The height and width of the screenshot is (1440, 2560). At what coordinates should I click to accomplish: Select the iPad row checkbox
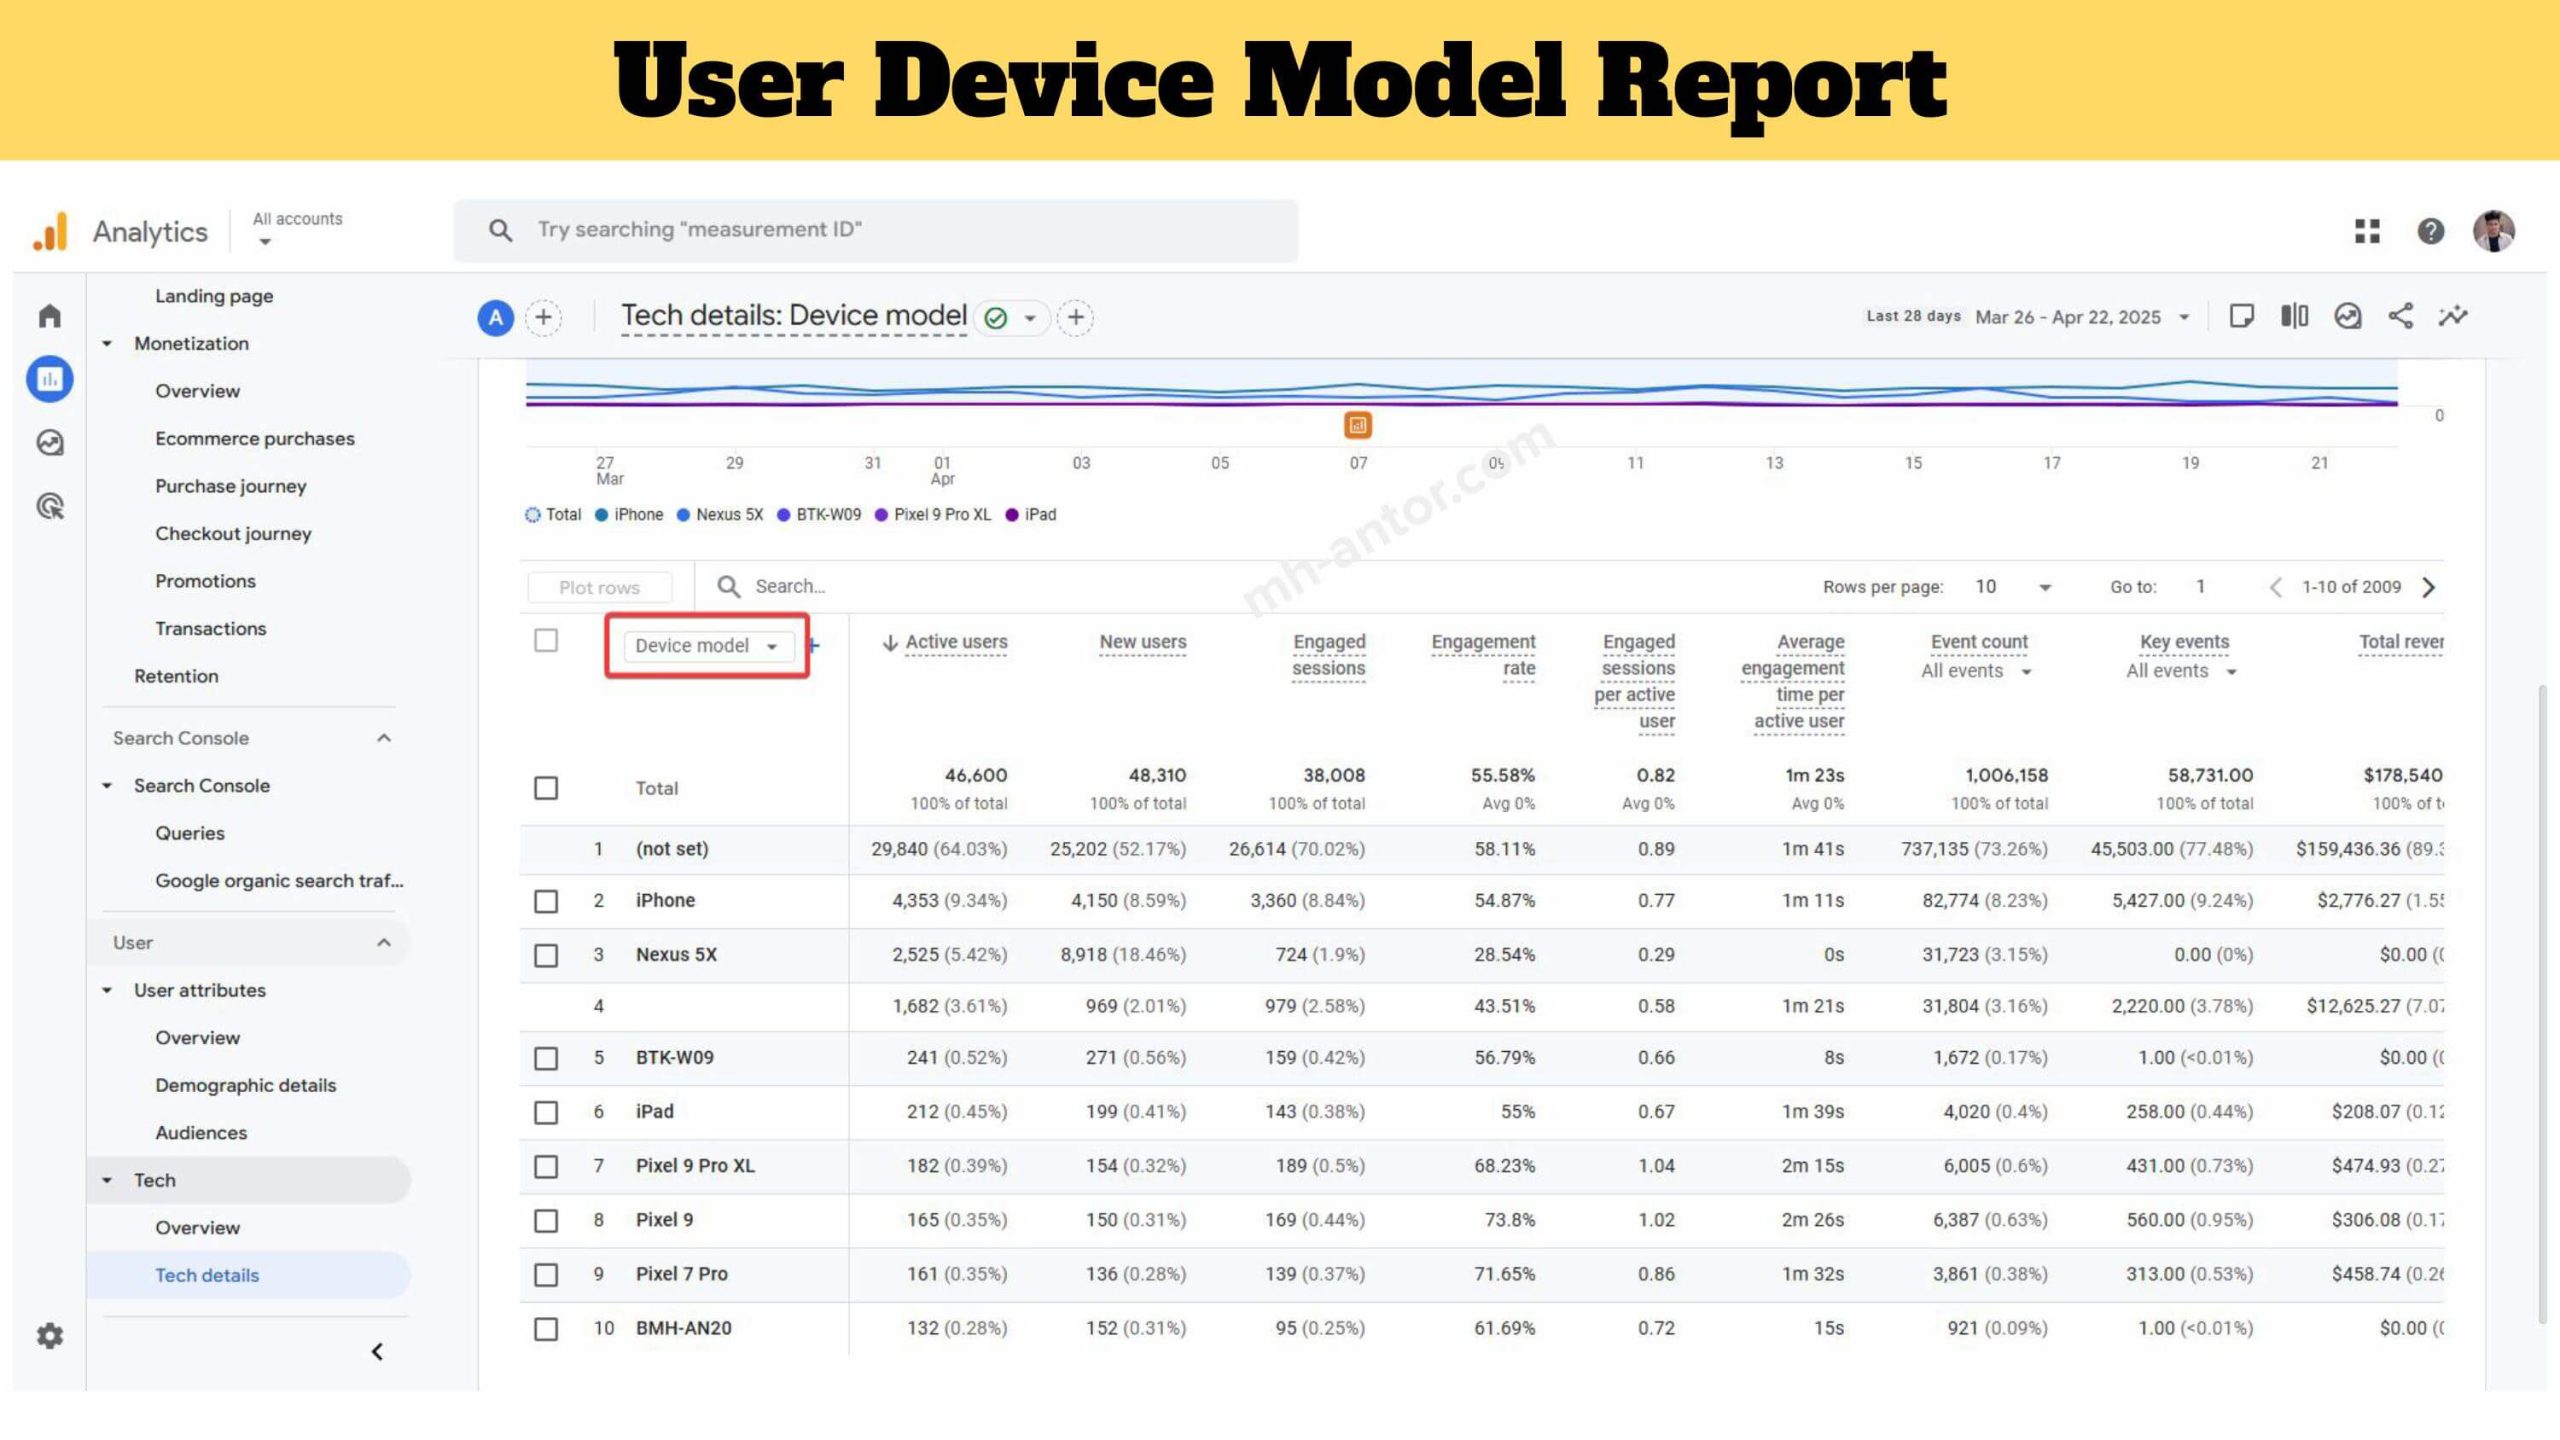546,1112
